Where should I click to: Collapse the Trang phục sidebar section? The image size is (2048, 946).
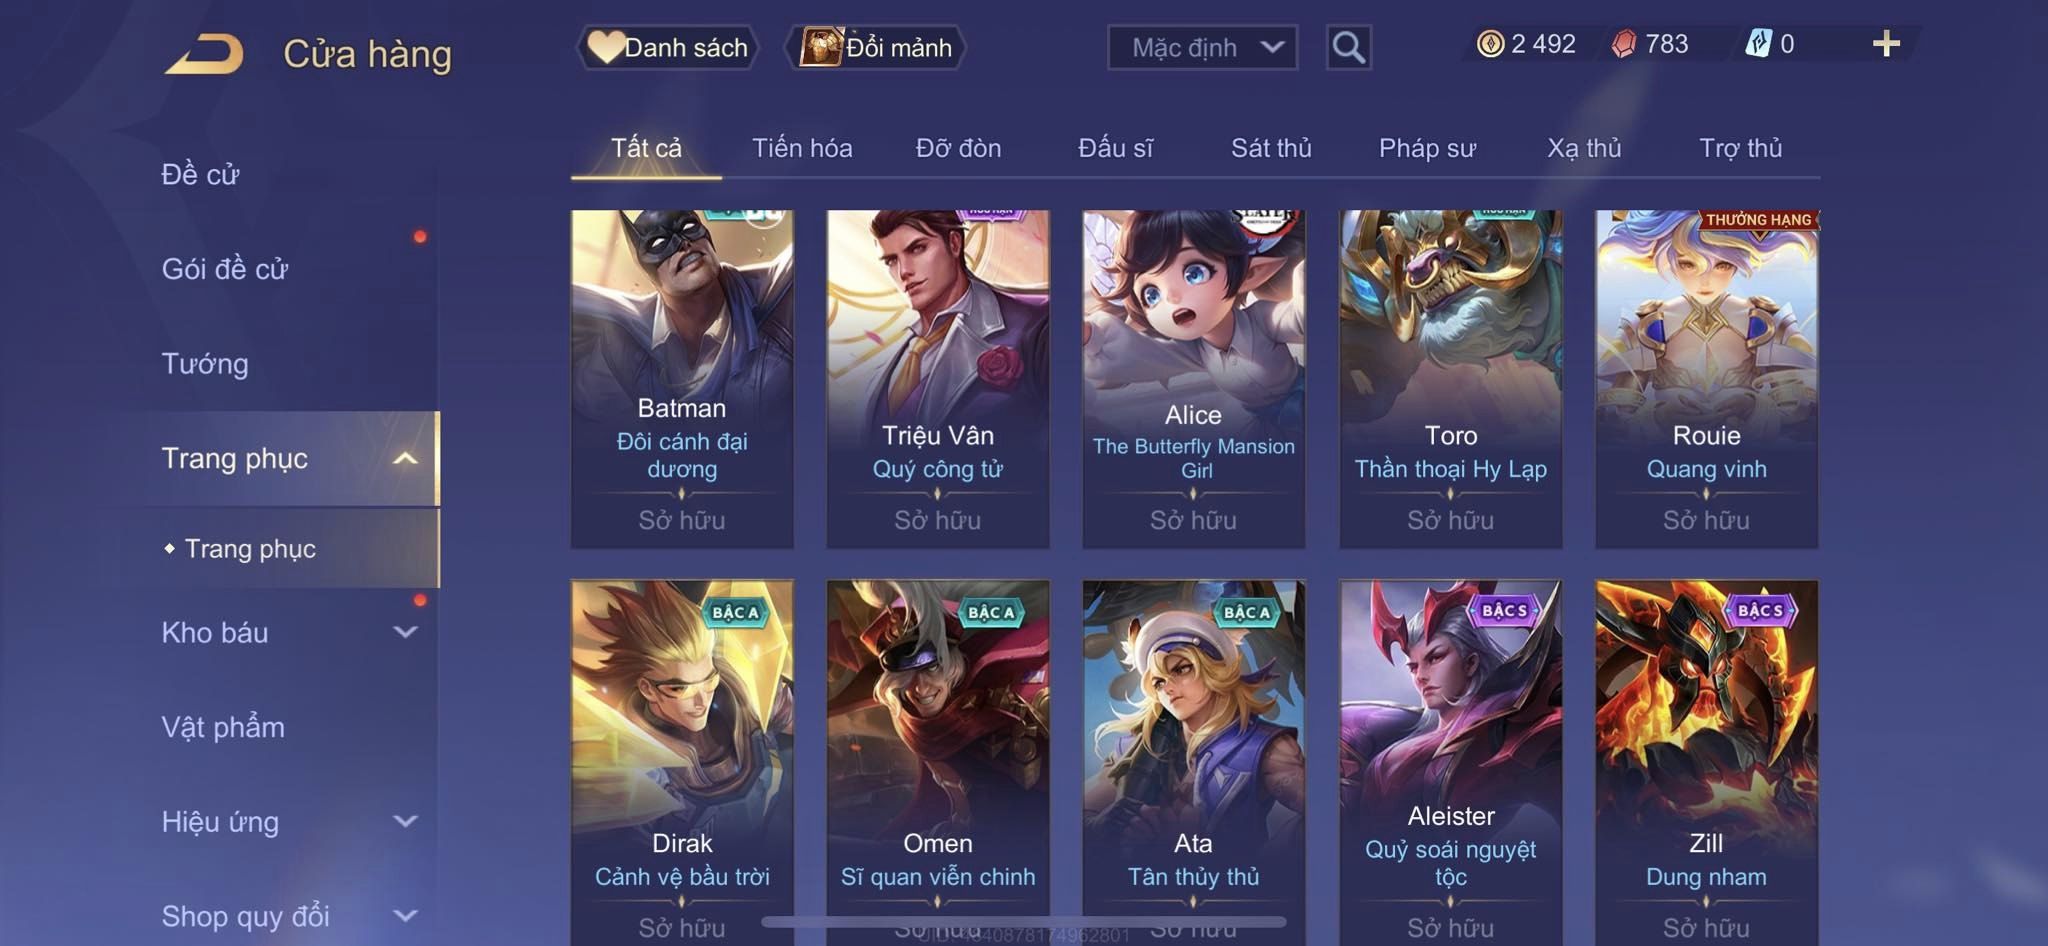(404, 459)
